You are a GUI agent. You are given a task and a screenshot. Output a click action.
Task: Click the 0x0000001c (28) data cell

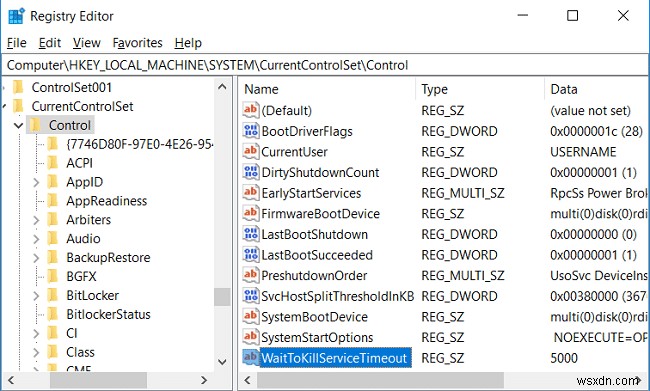click(x=597, y=131)
